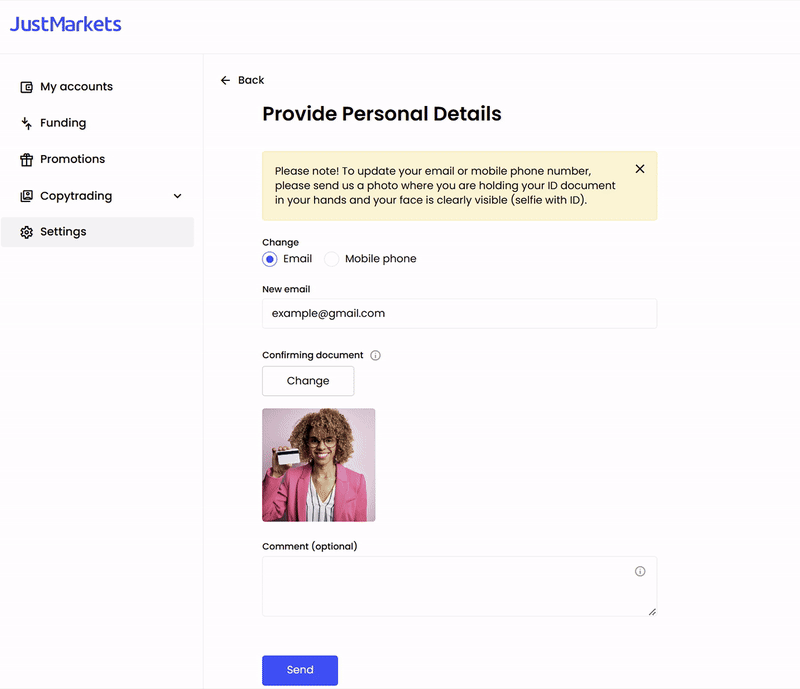Expand the Copytrading submenu chevron
Image resolution: width=800 pixels, height=689 pixels.
pos(178,196)
